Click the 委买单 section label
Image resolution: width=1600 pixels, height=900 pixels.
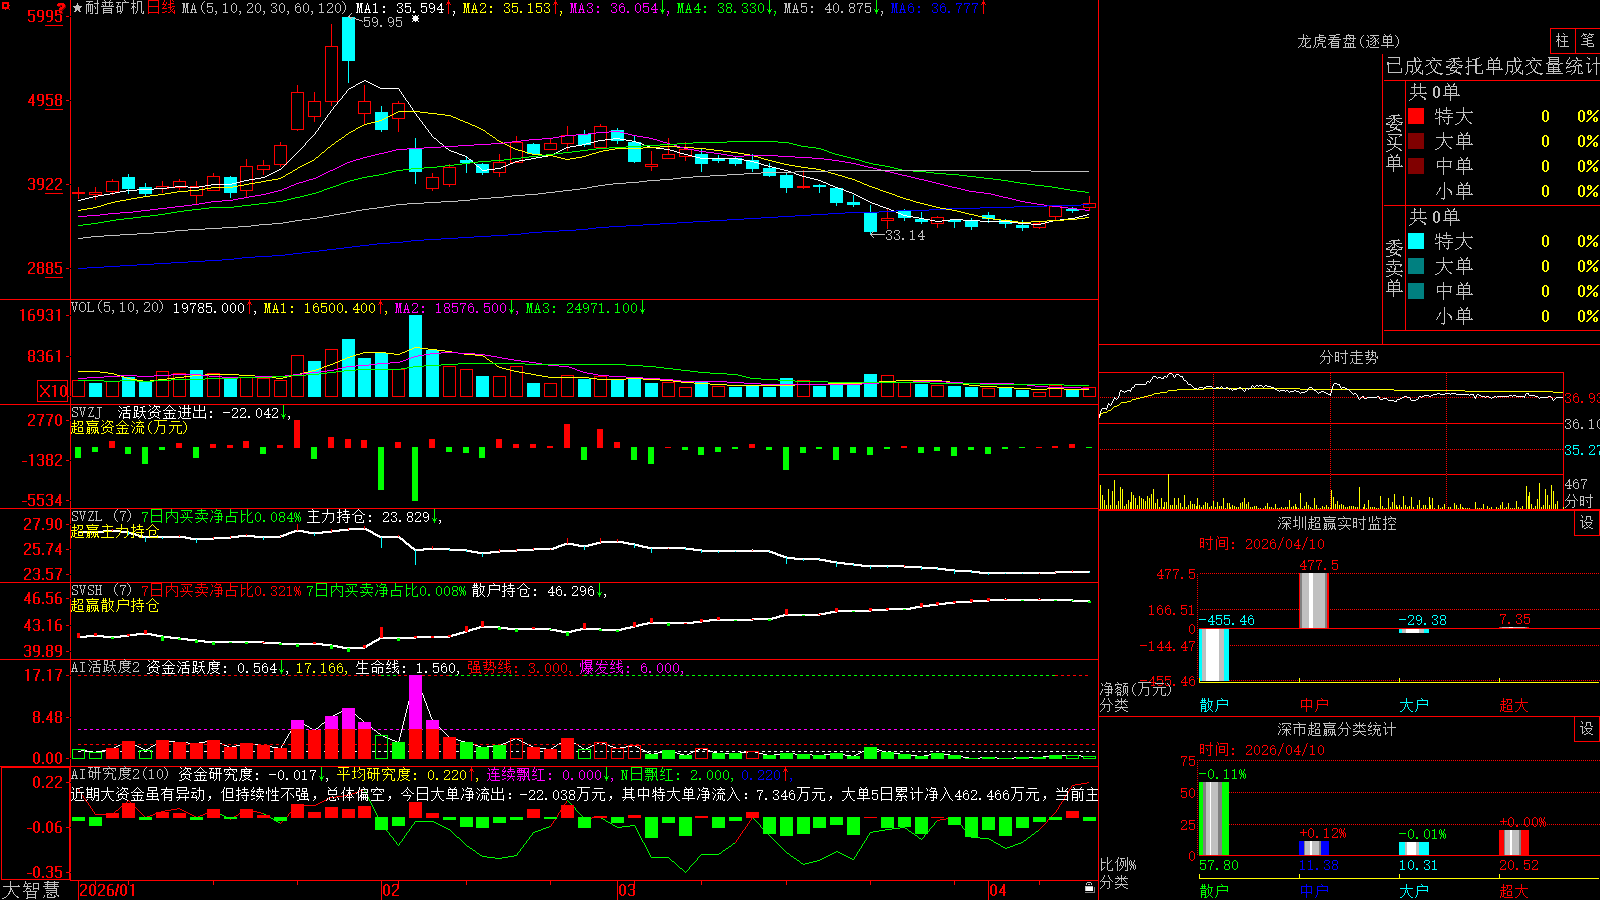(x=1394, y=142)
